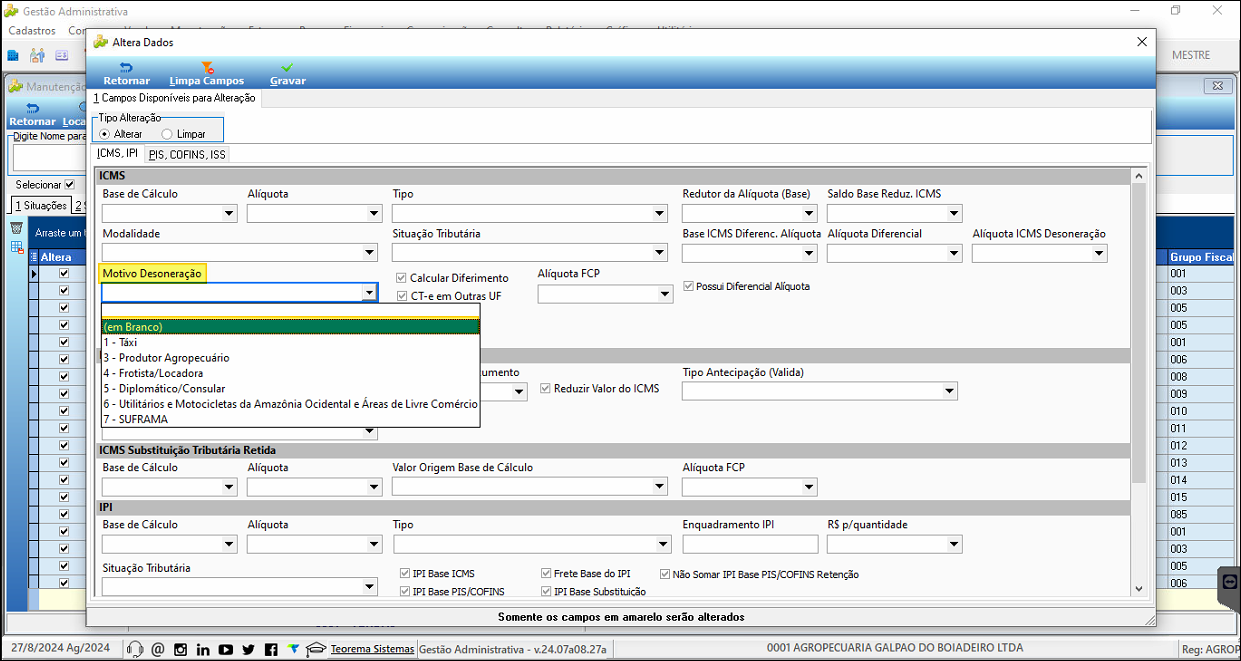Toggle the CT-e em Outras UF checkbox
This screenshot has width=1241, height=661.
tap(402, 296)
